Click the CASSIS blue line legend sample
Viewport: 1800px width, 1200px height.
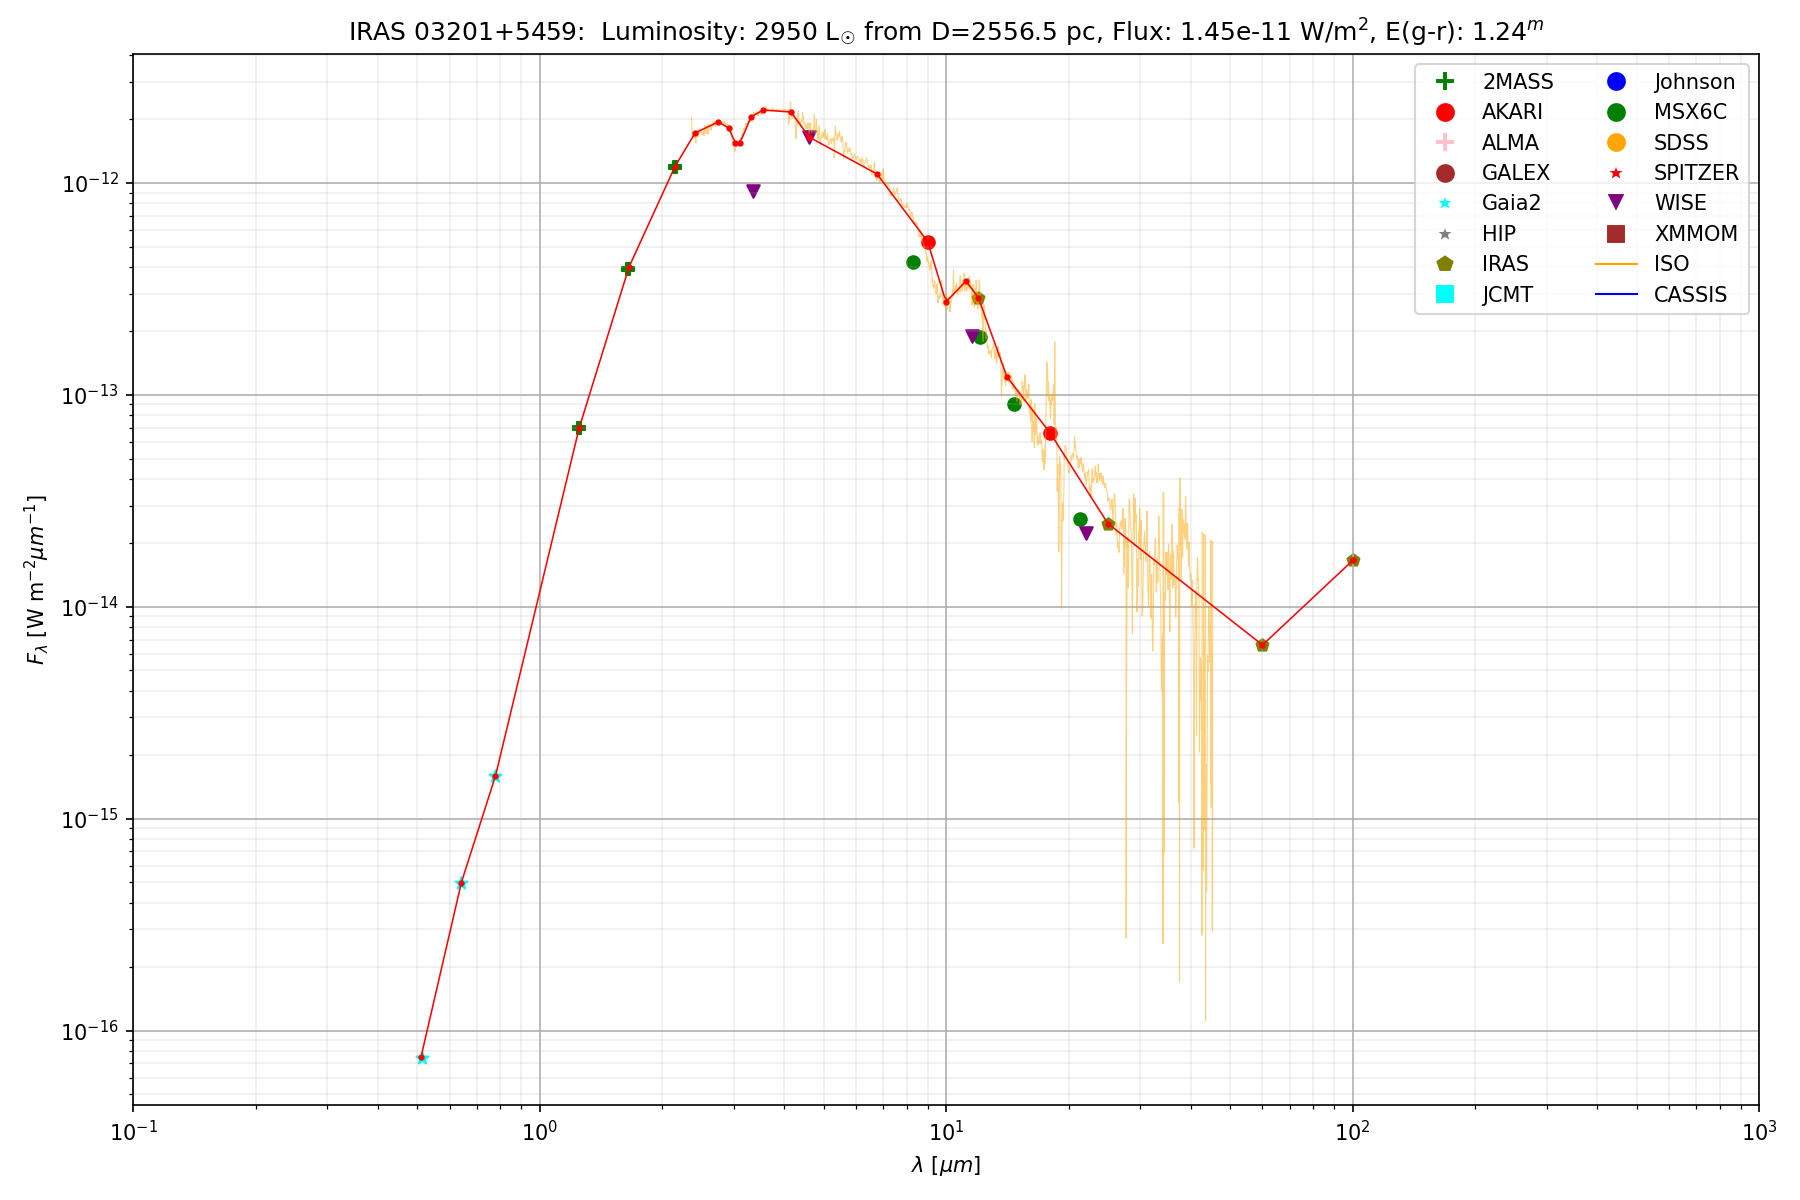click(1616, 294)
